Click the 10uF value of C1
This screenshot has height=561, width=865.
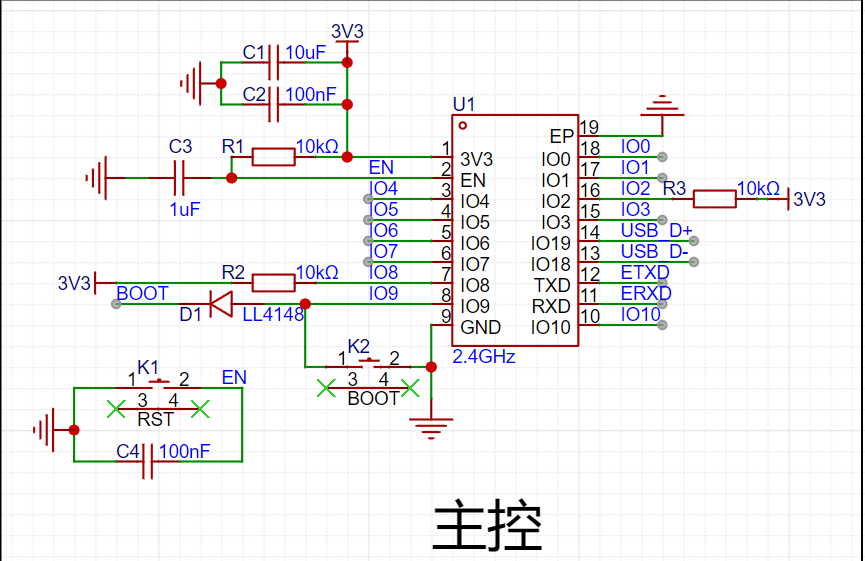(306, 52)
